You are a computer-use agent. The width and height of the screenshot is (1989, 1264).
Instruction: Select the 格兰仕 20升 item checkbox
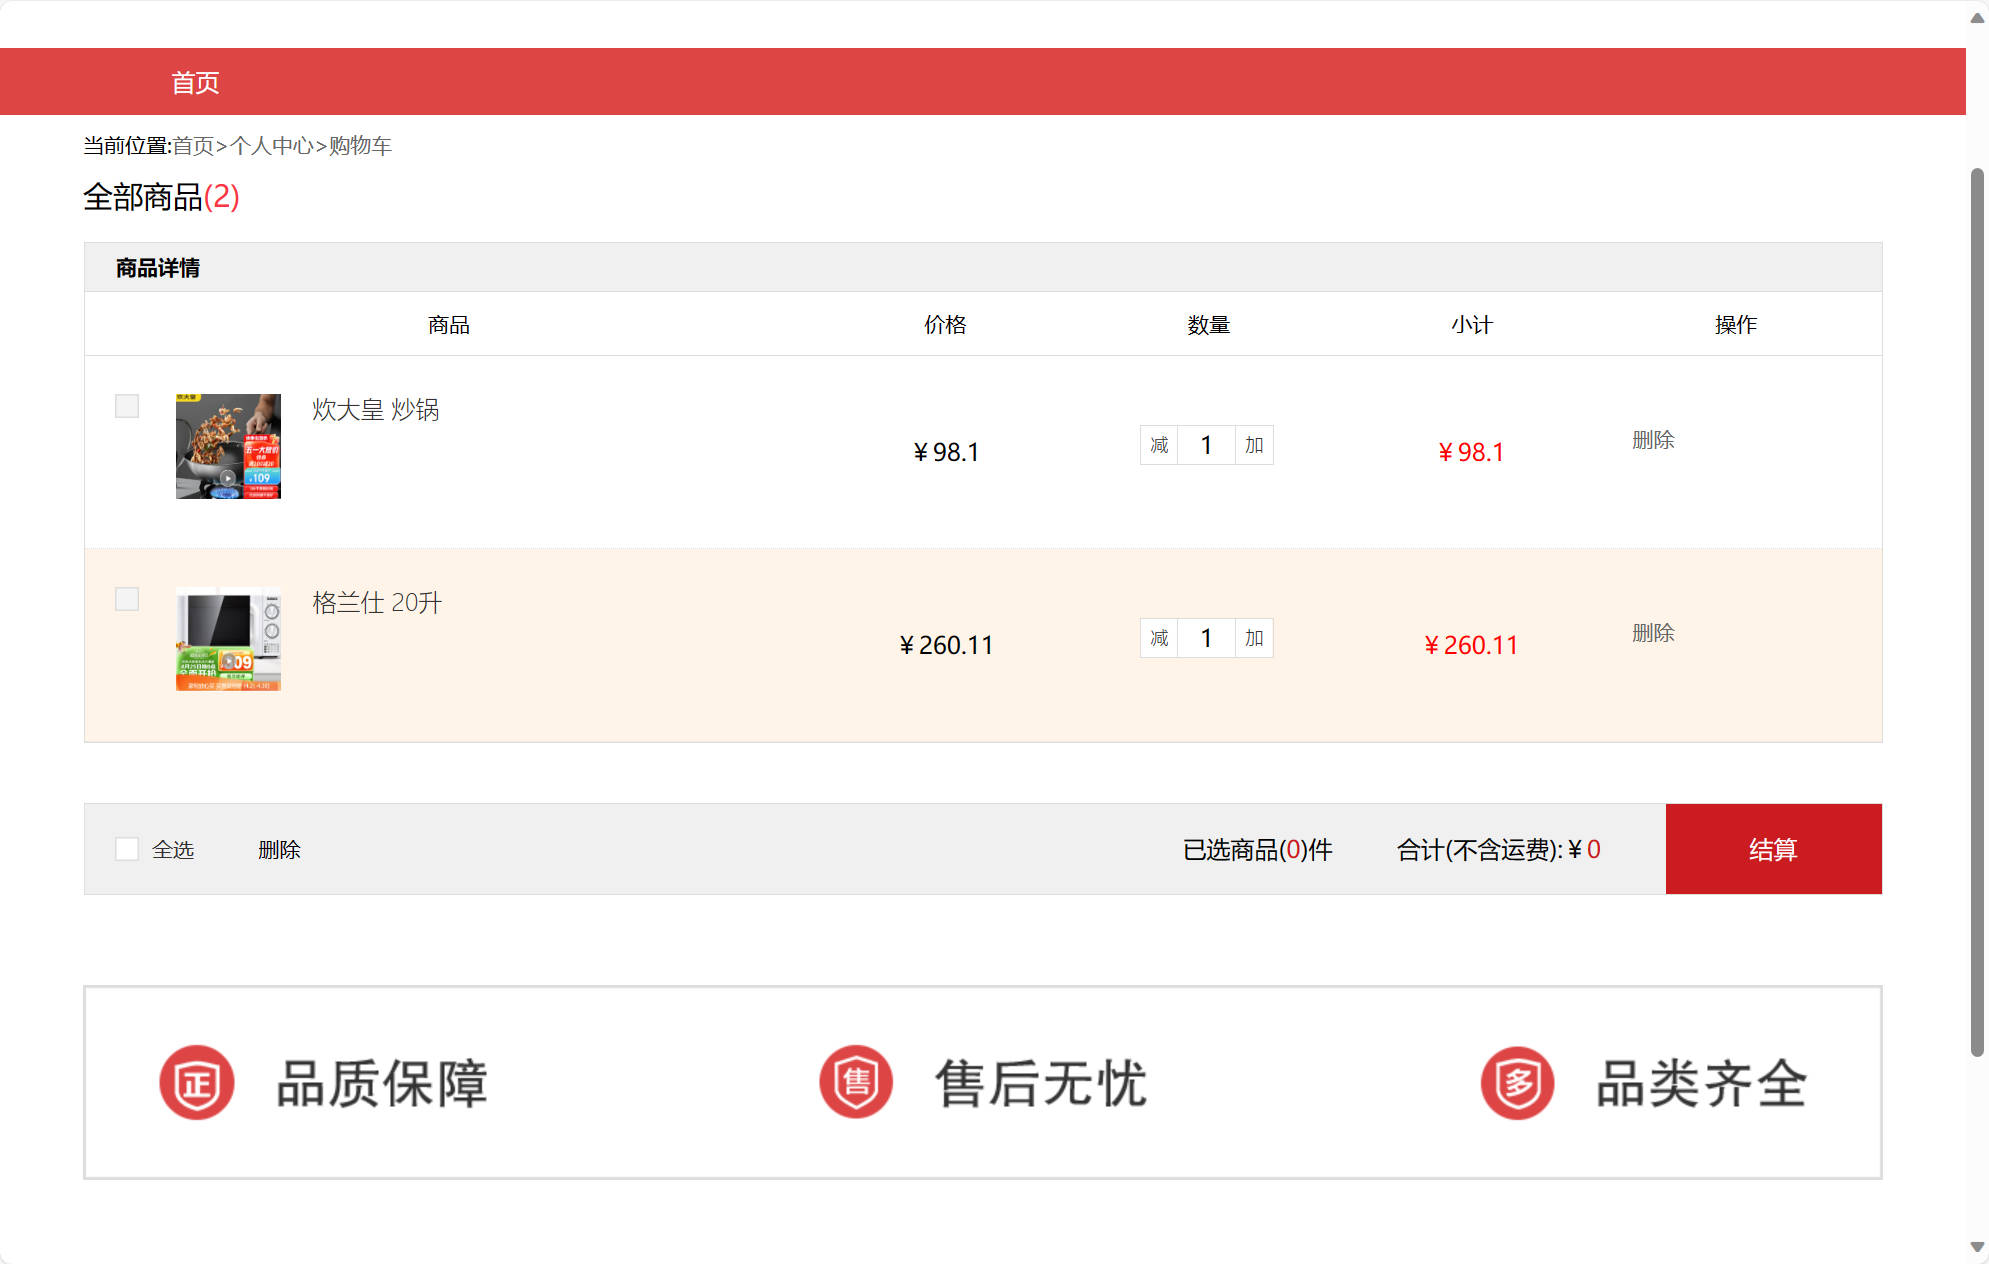tap(127, 599)
